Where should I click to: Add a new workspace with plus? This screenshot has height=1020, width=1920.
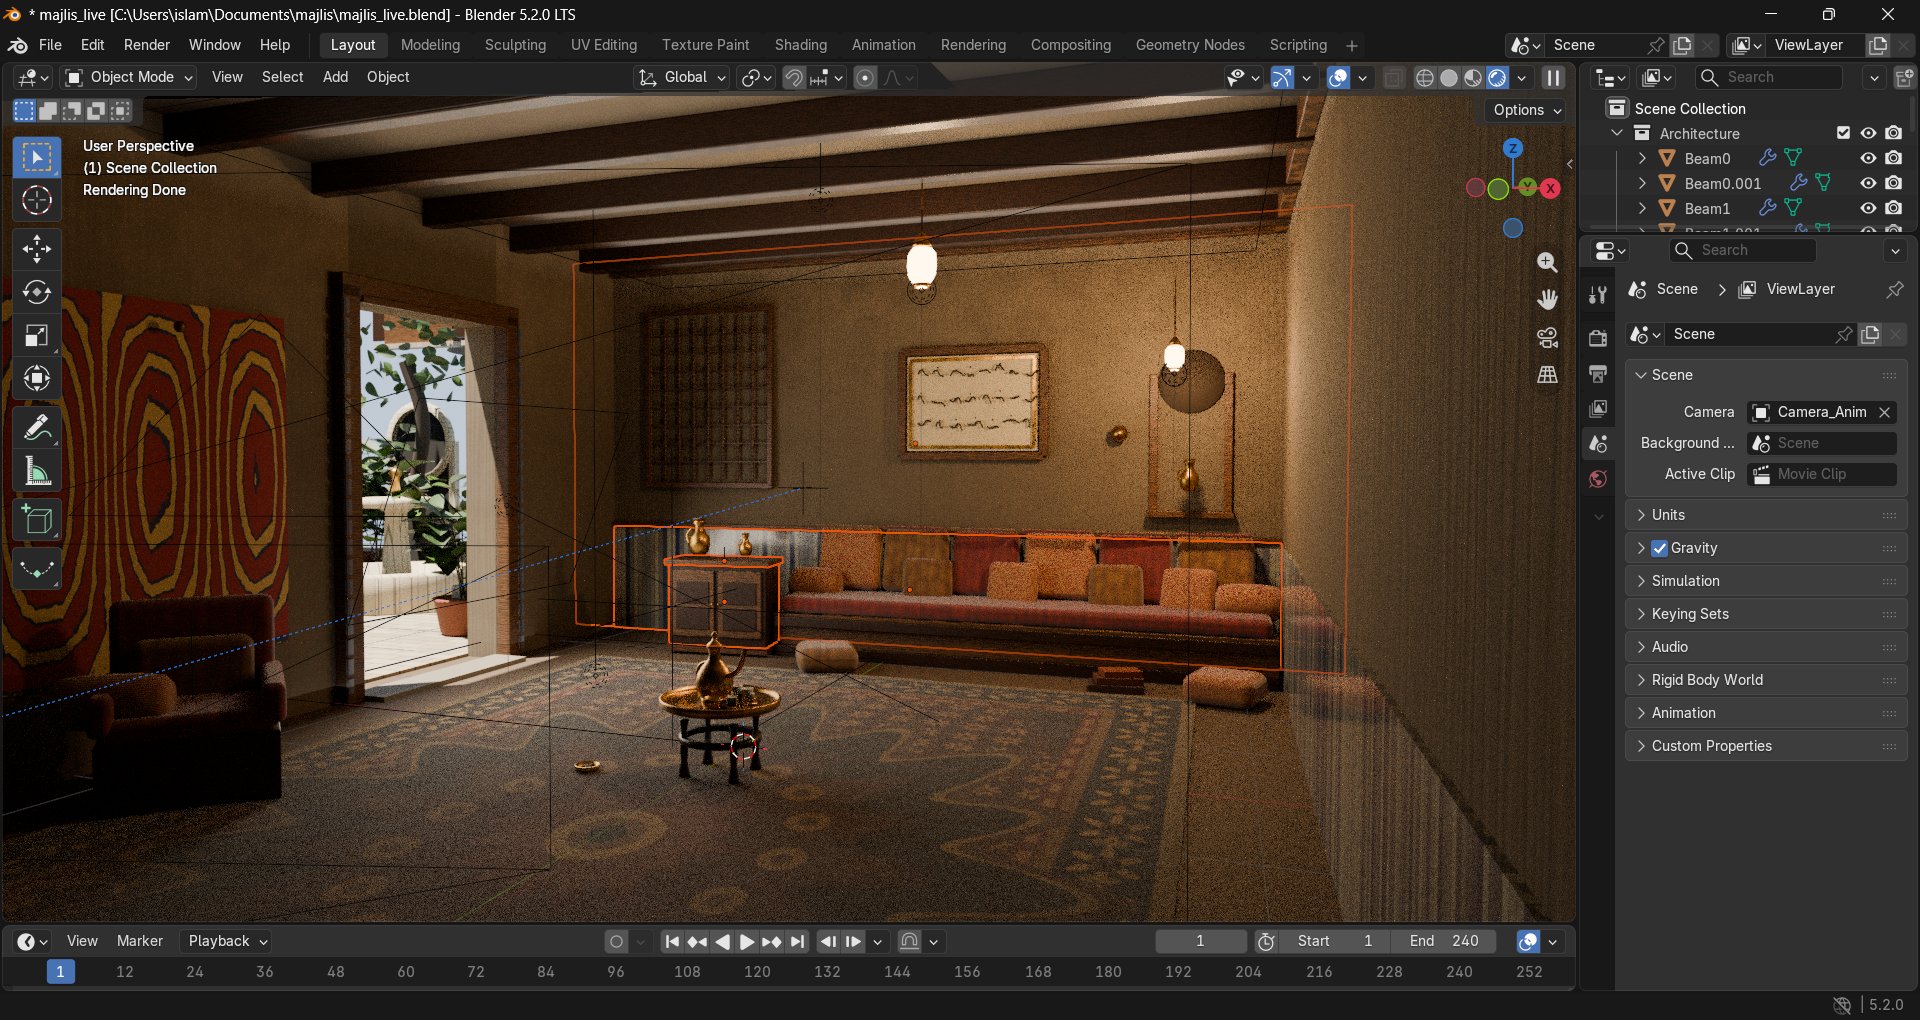point(1352,45)
